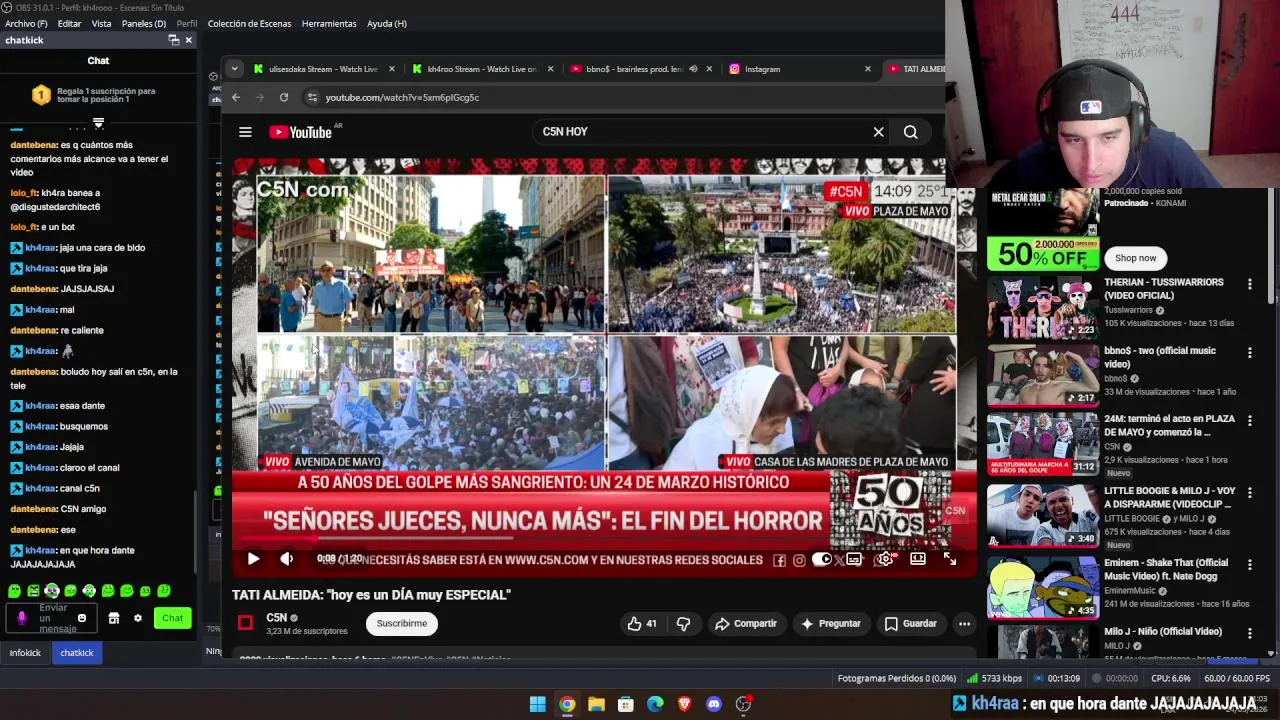Open OBS Archivo menu
This screenshot has width=1280, height=720.
26,23
